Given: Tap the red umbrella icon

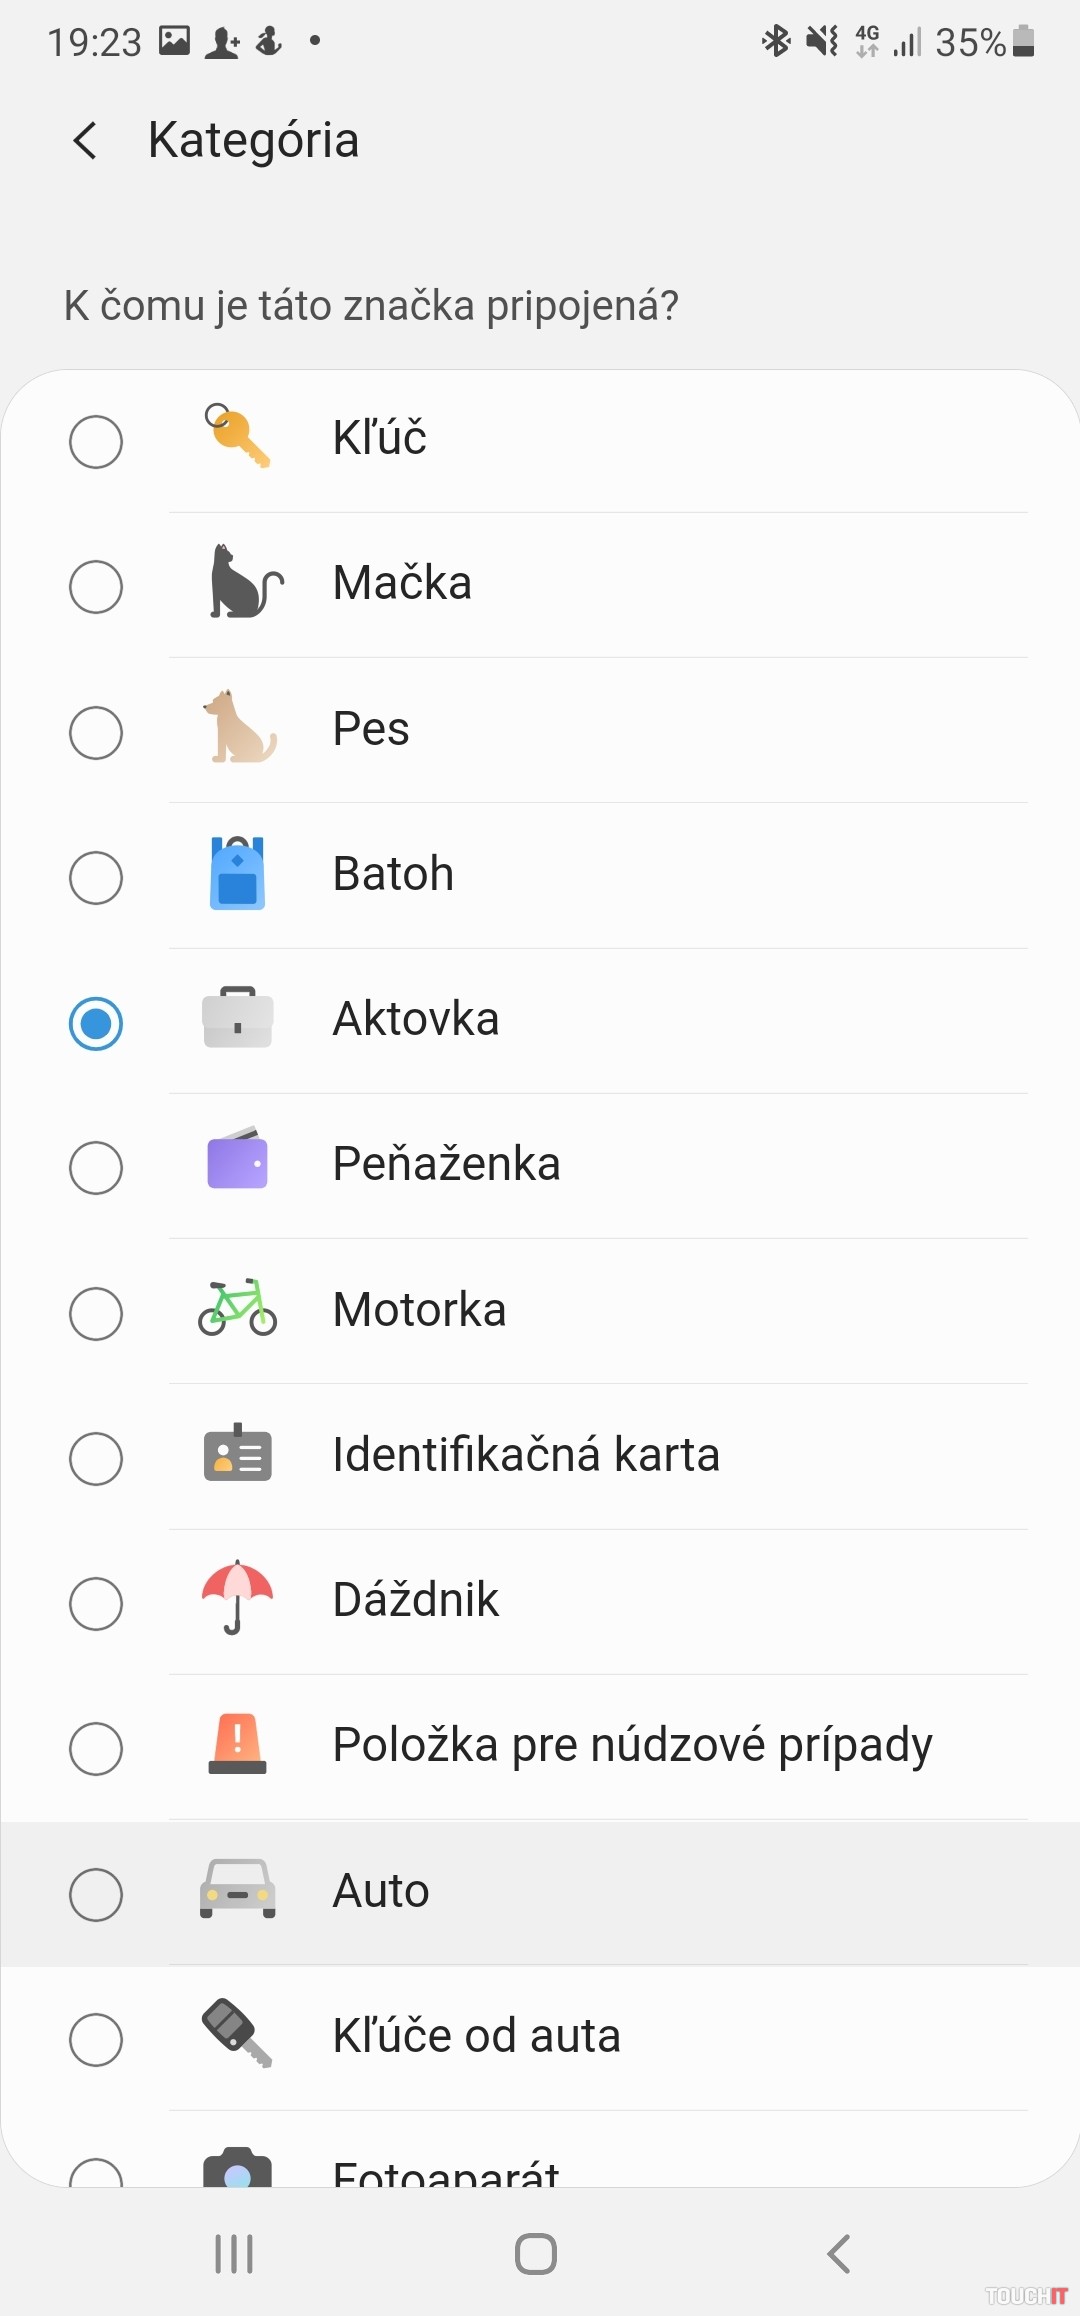Looking at the screenshot, I should [x=238, y=1597].
